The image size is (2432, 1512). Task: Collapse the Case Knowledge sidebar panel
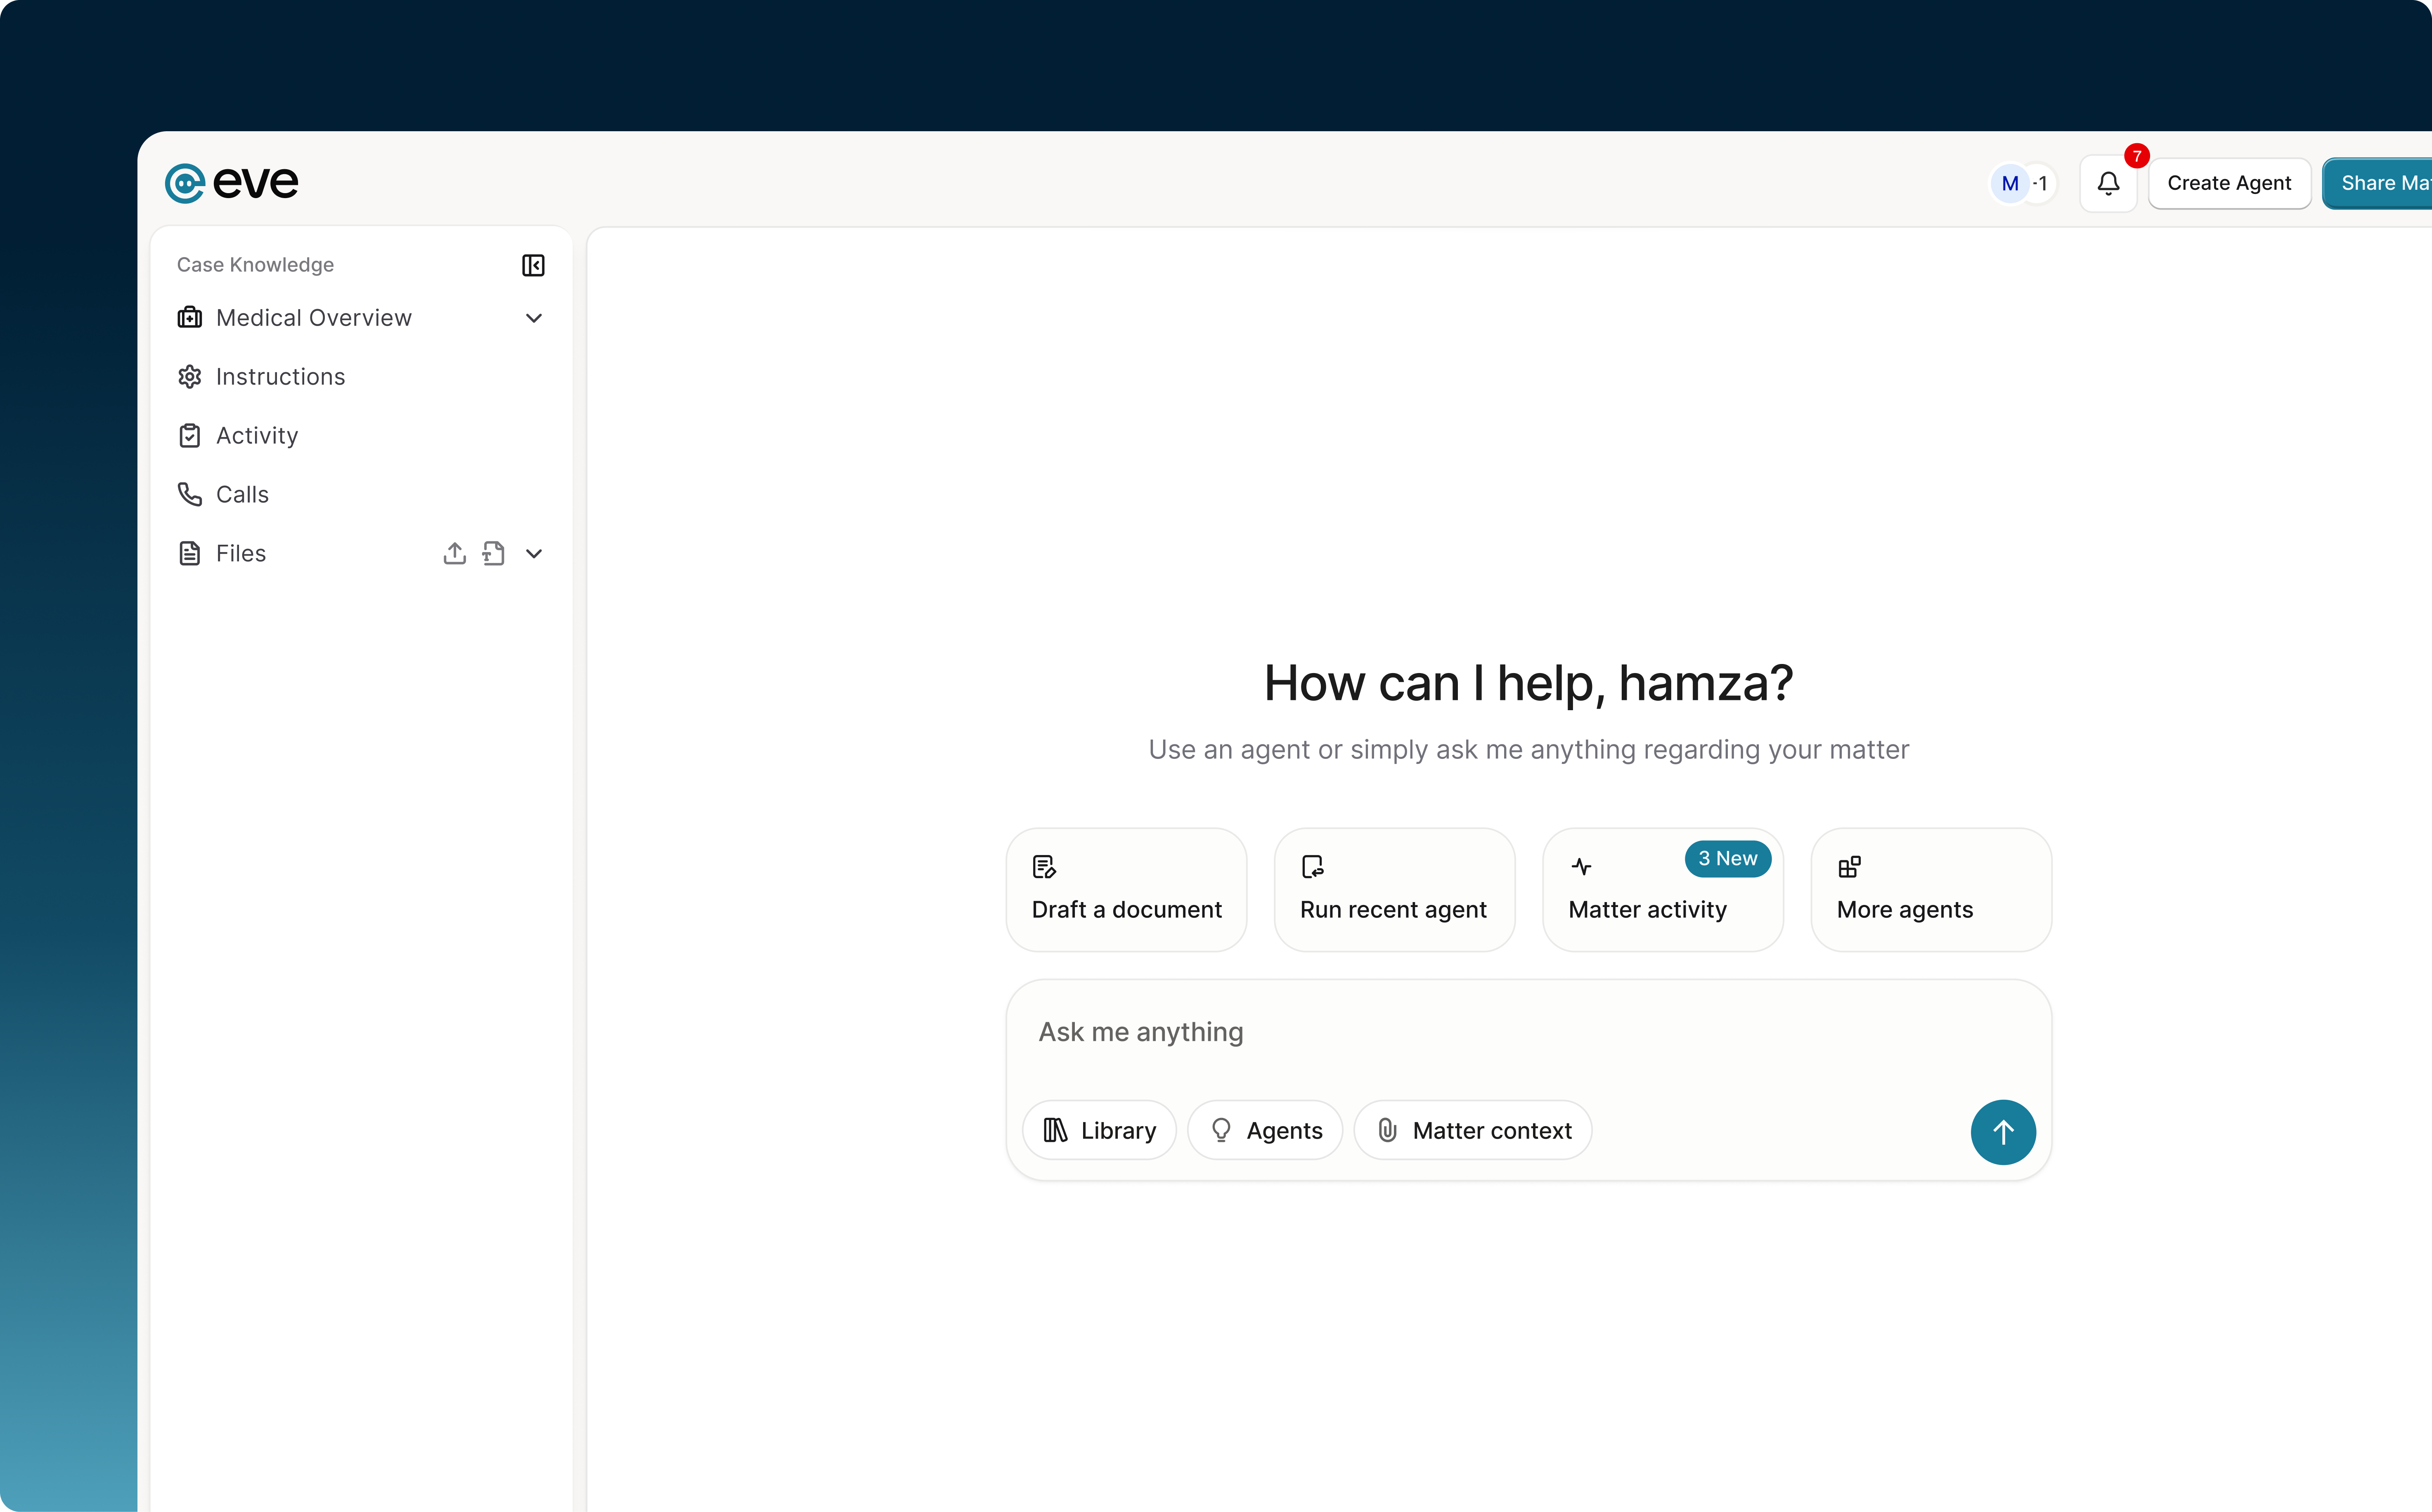point(533,265)
